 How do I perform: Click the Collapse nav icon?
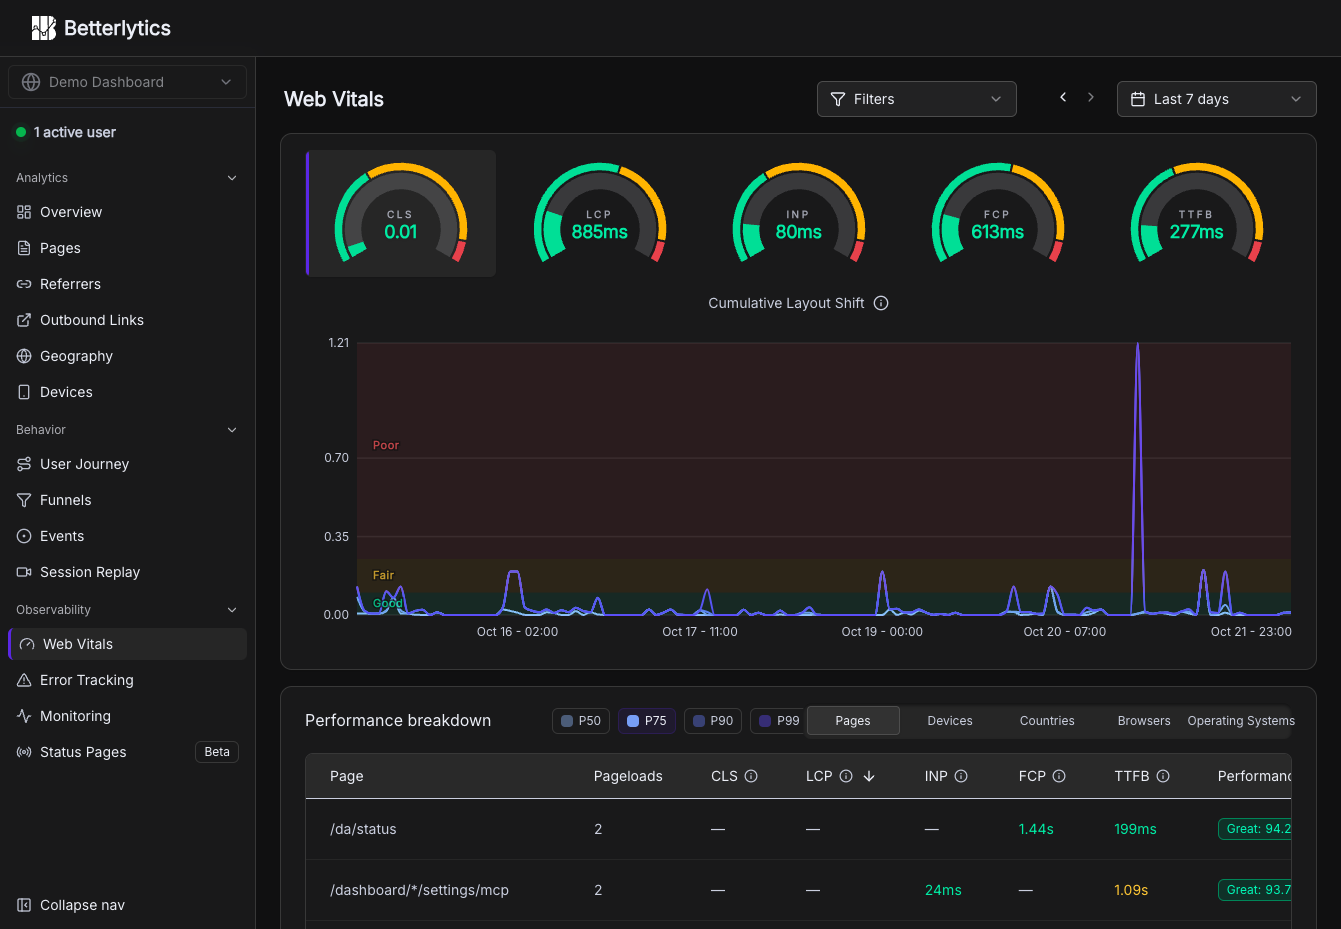pyautogui.click(x=24, y=905)
